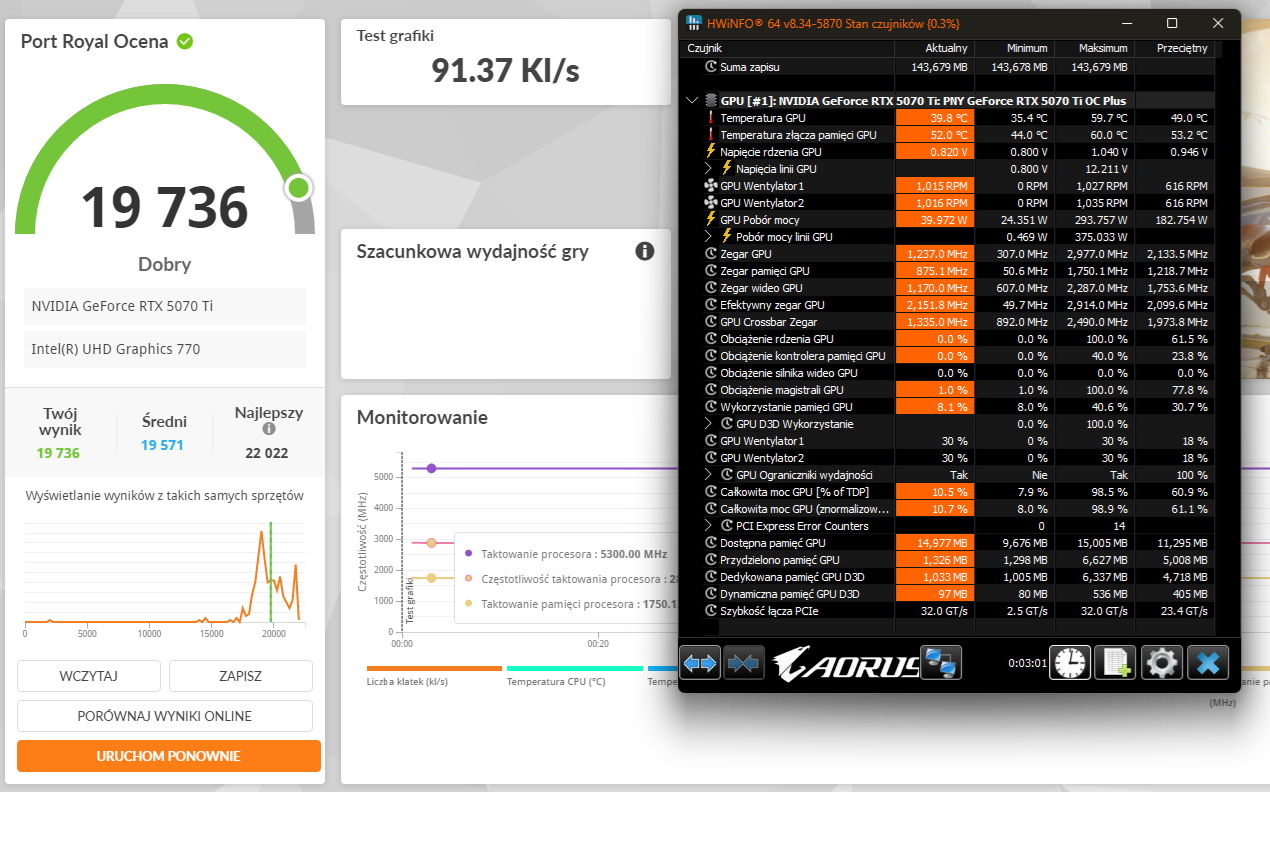Screen dimensions: 1270x864
Task: Click green checkmark next to Port Royal Ocena
Action: click(185, 41)
